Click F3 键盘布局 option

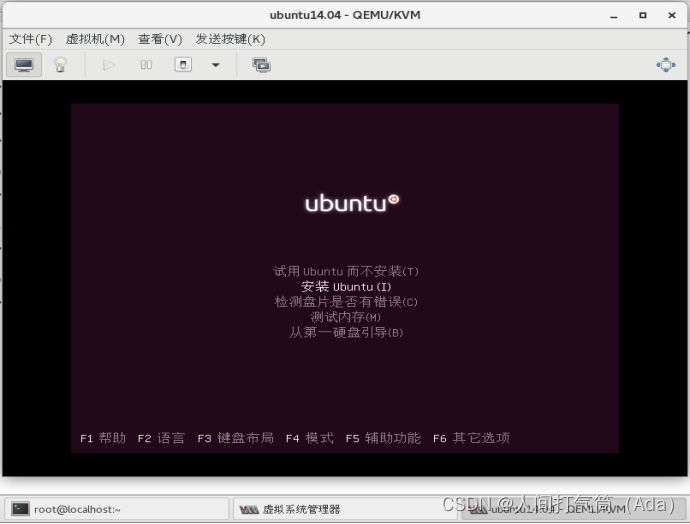pos(235,438)
